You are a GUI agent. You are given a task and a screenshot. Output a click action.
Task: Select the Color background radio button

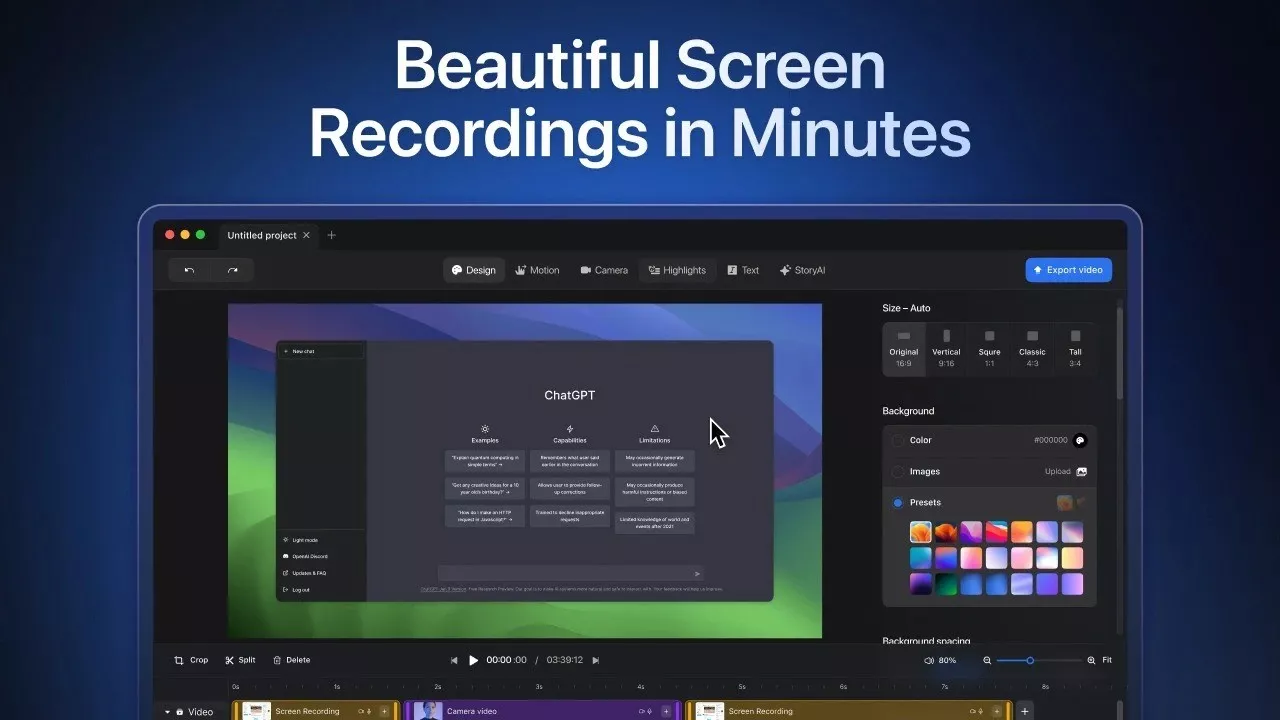897,440
